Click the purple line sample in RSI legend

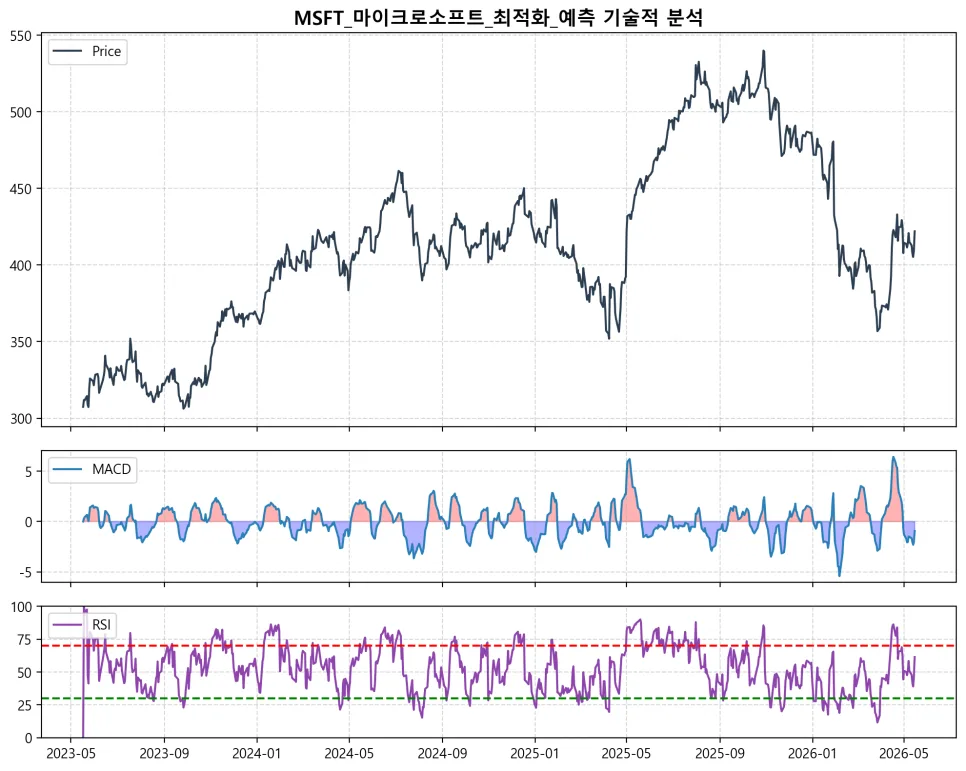[68, 625]
